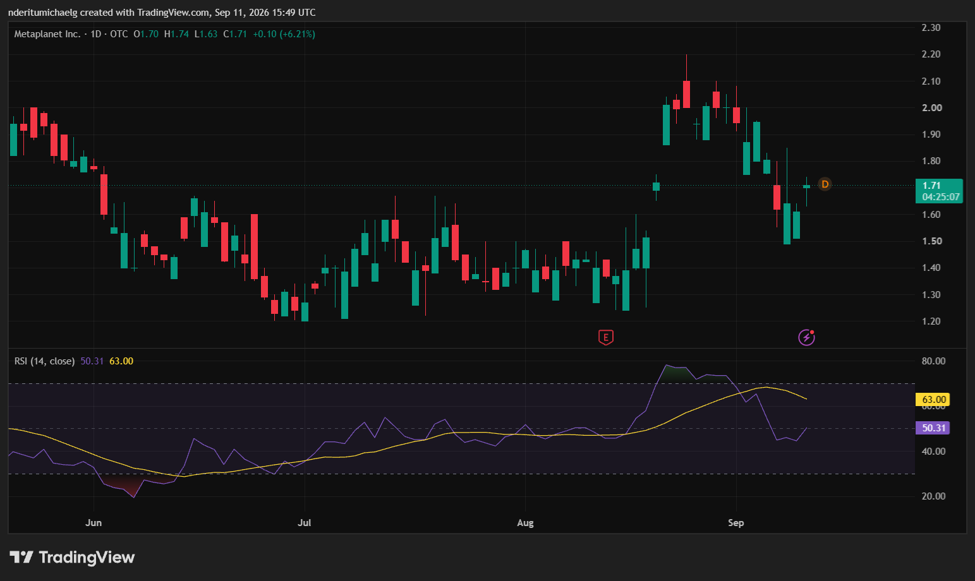
Task: Click the 1.20 price scale label
Action: [931, 322]
